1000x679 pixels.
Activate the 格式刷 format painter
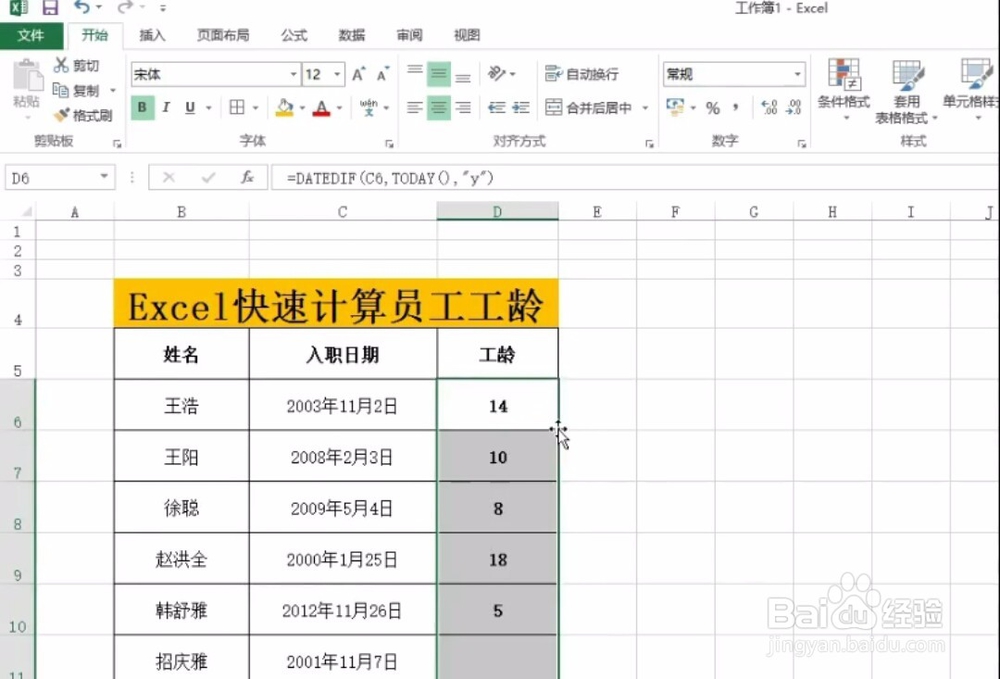[83, 115]
